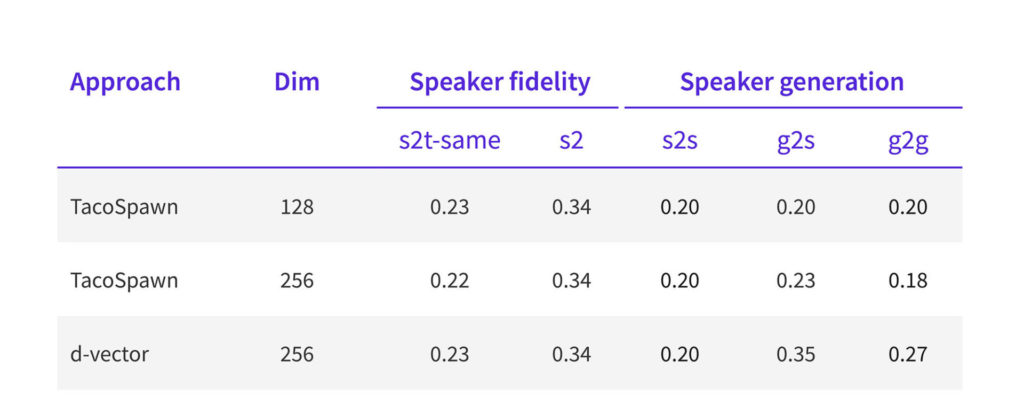Click the g2g subheader
Viewport: 1024px width, 416px height.
(908, 142)
